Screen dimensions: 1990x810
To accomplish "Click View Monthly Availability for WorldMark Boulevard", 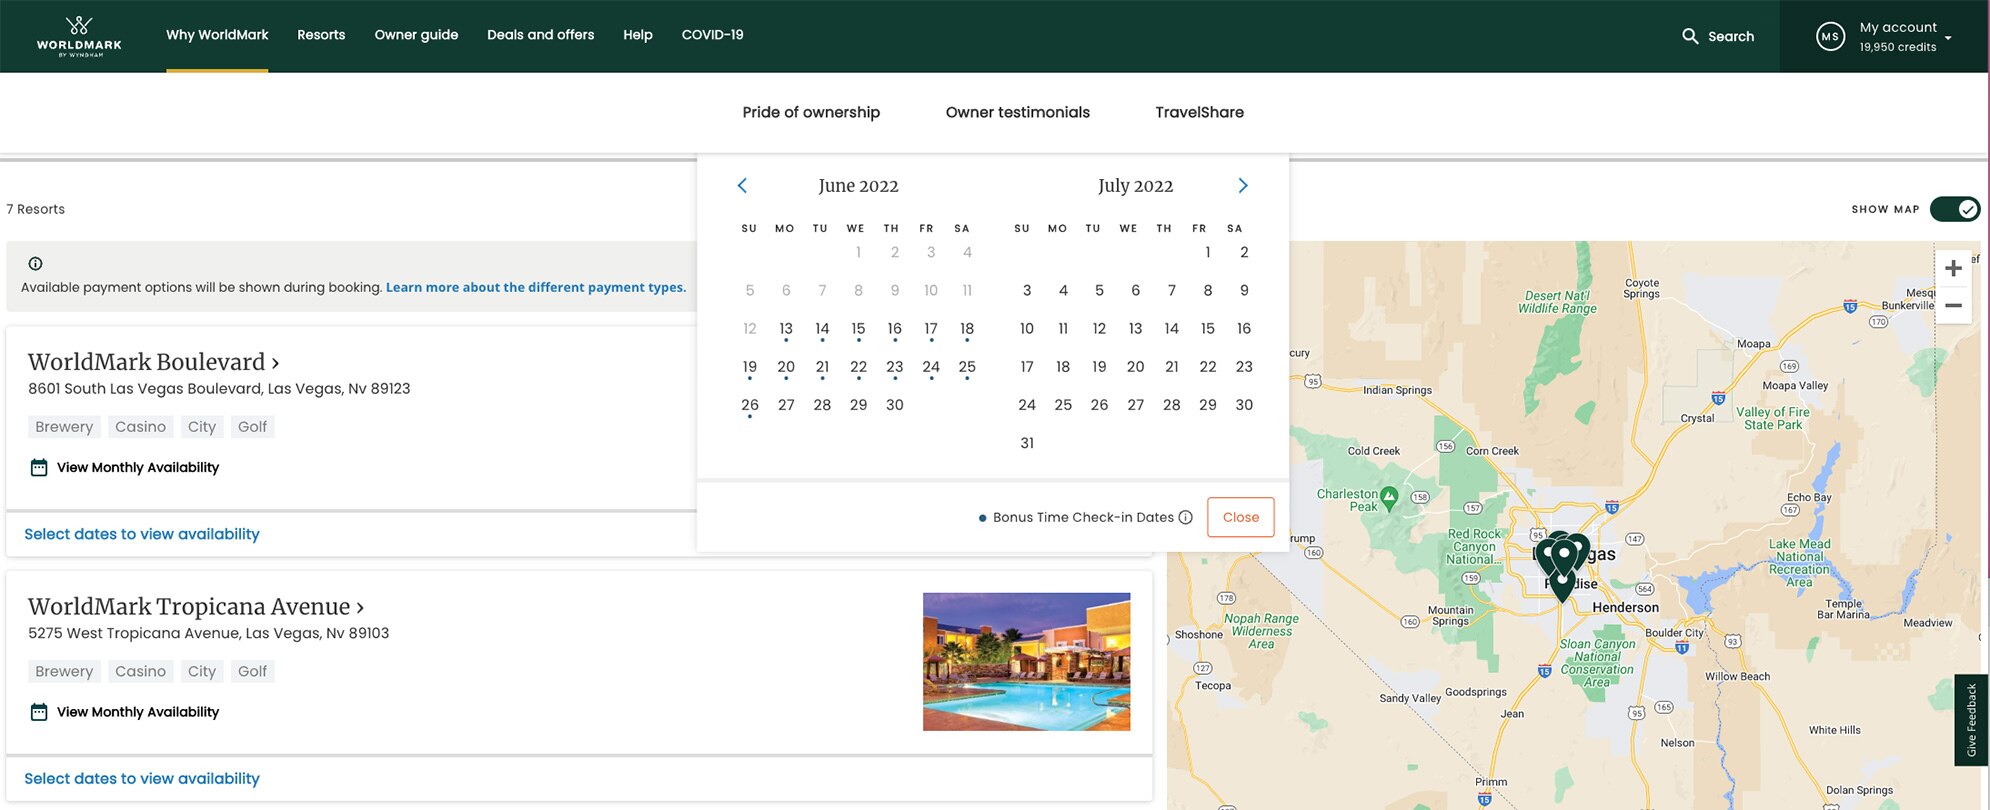I will pos(138,467).
